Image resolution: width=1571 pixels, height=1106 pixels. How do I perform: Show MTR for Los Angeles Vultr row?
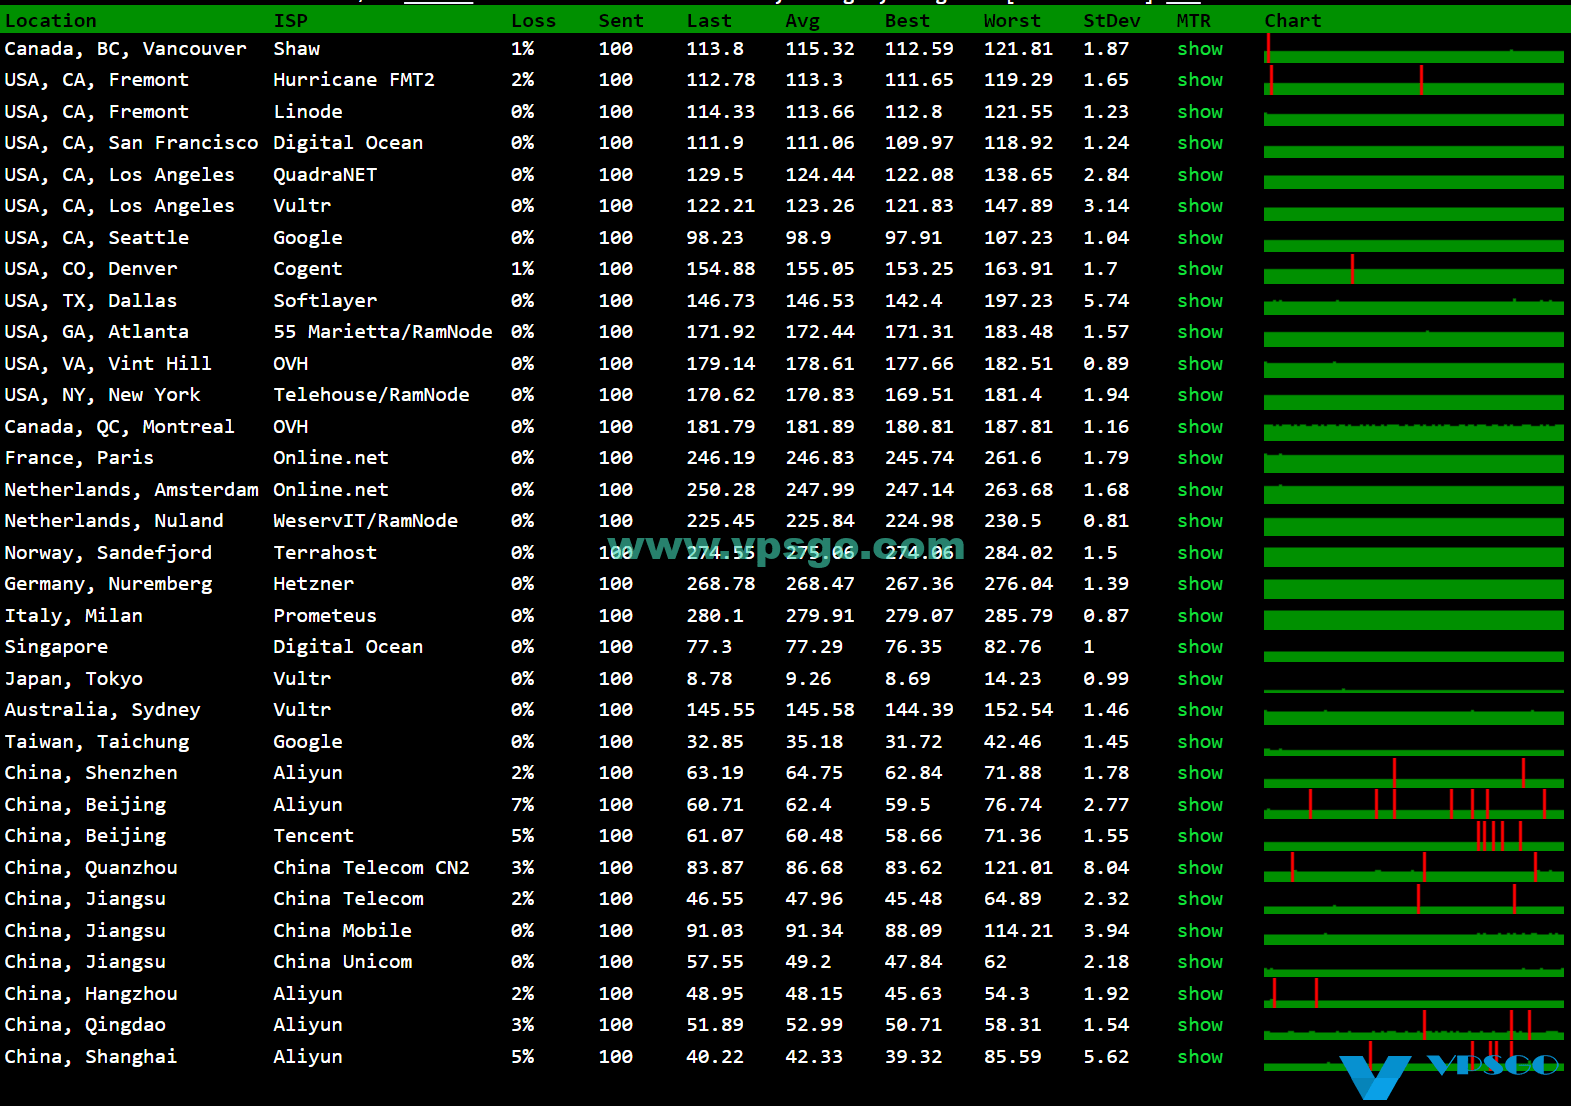(x=1199, y=206)
